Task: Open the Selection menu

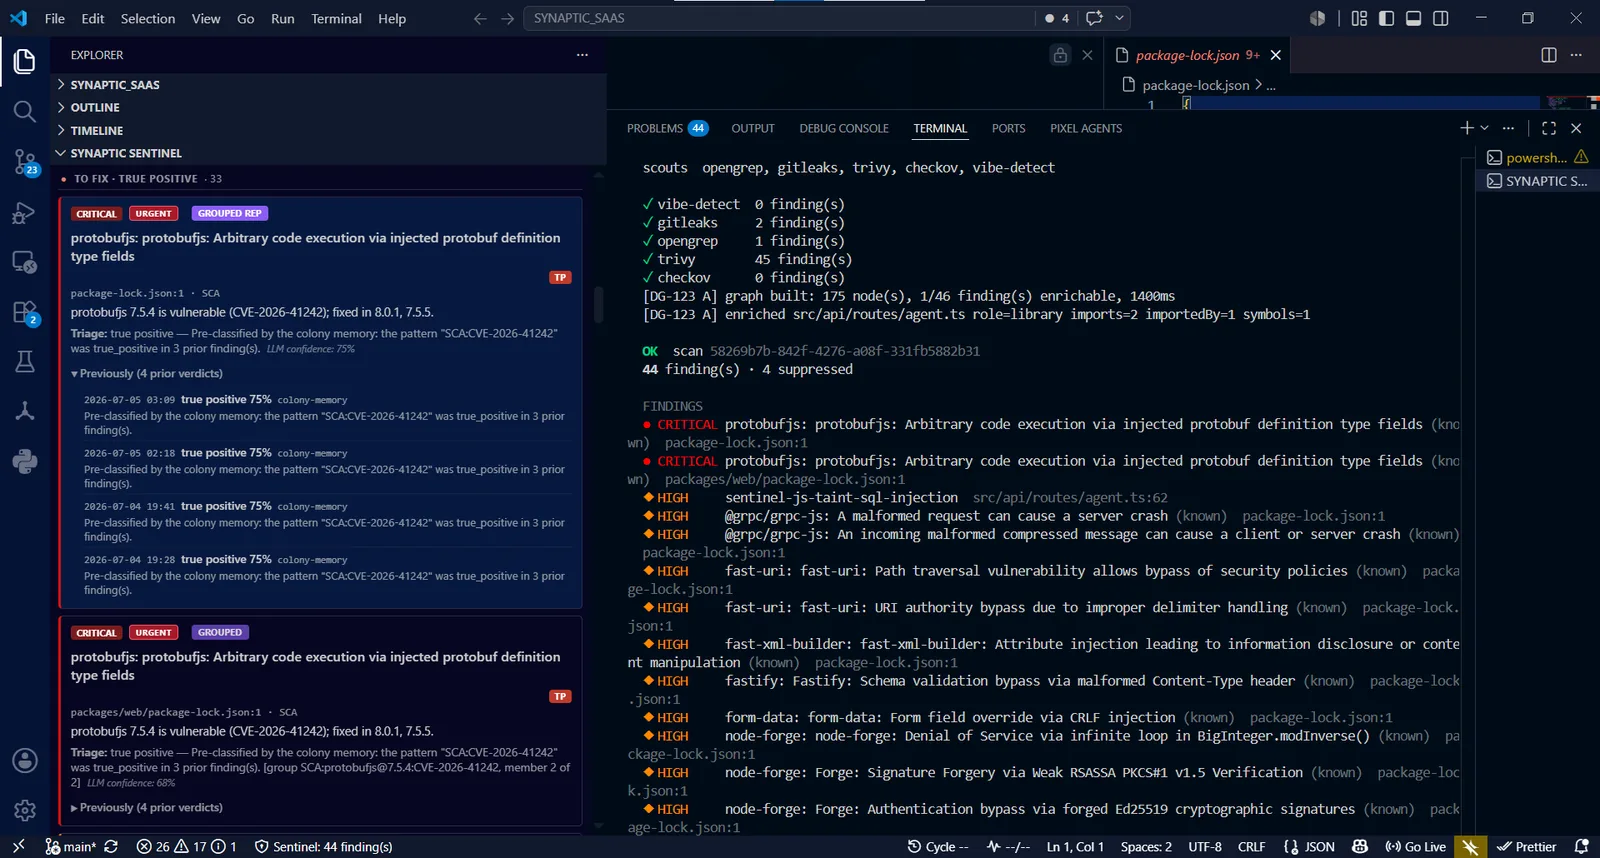Action: tap(148, 18)
